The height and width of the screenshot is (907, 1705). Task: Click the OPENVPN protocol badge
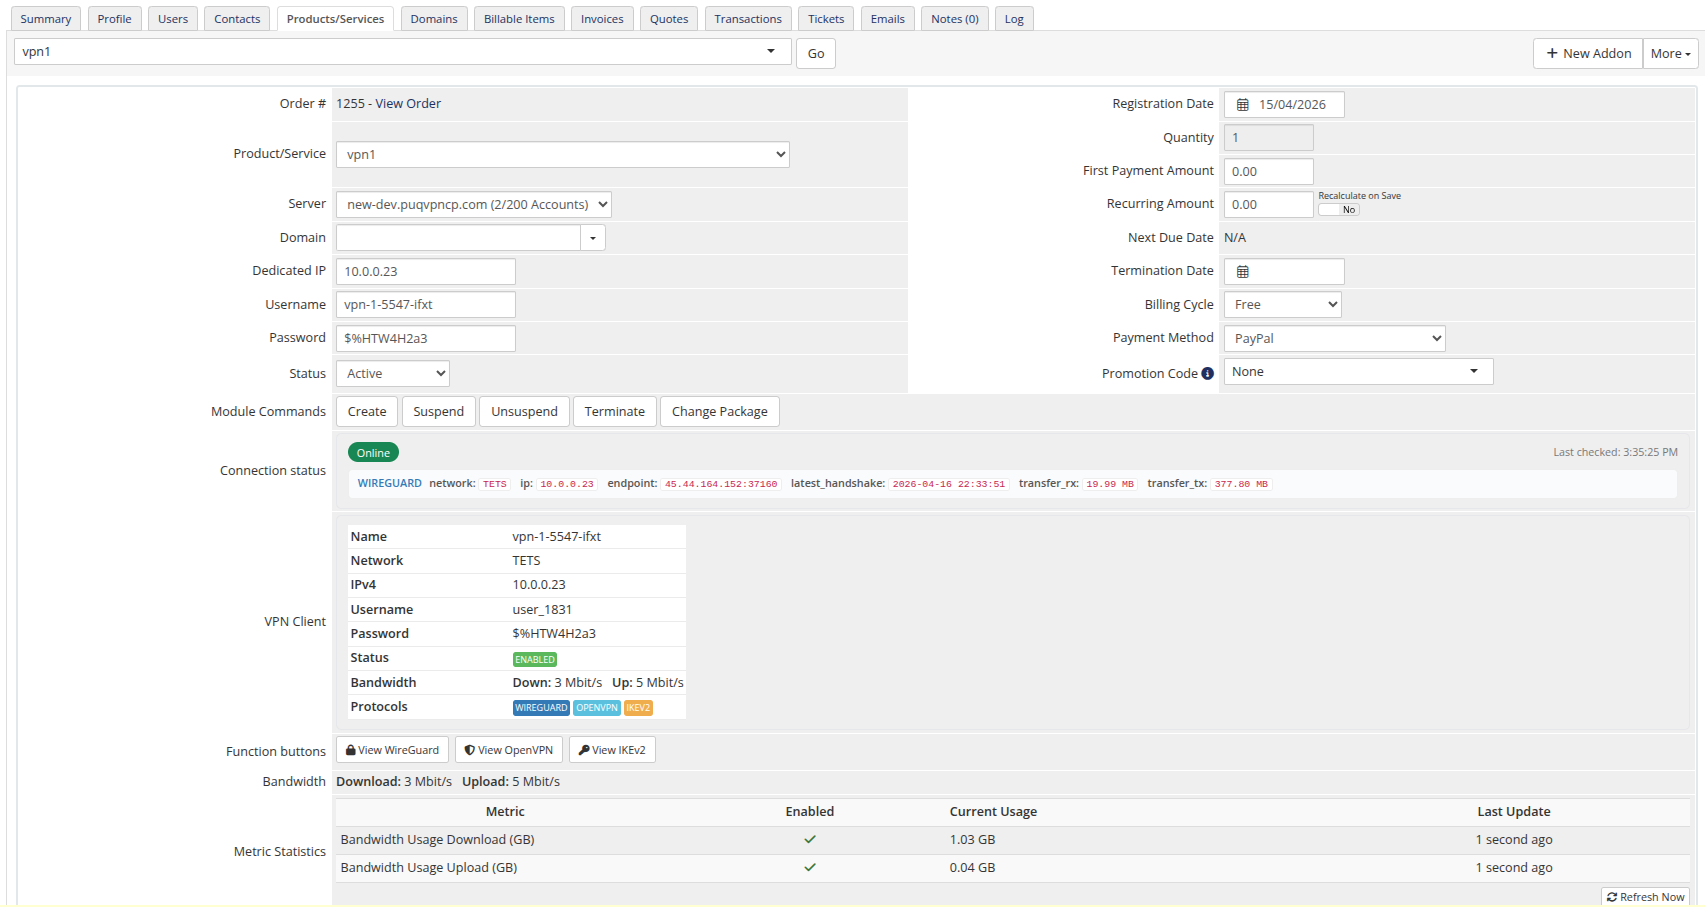pos(596,707)
